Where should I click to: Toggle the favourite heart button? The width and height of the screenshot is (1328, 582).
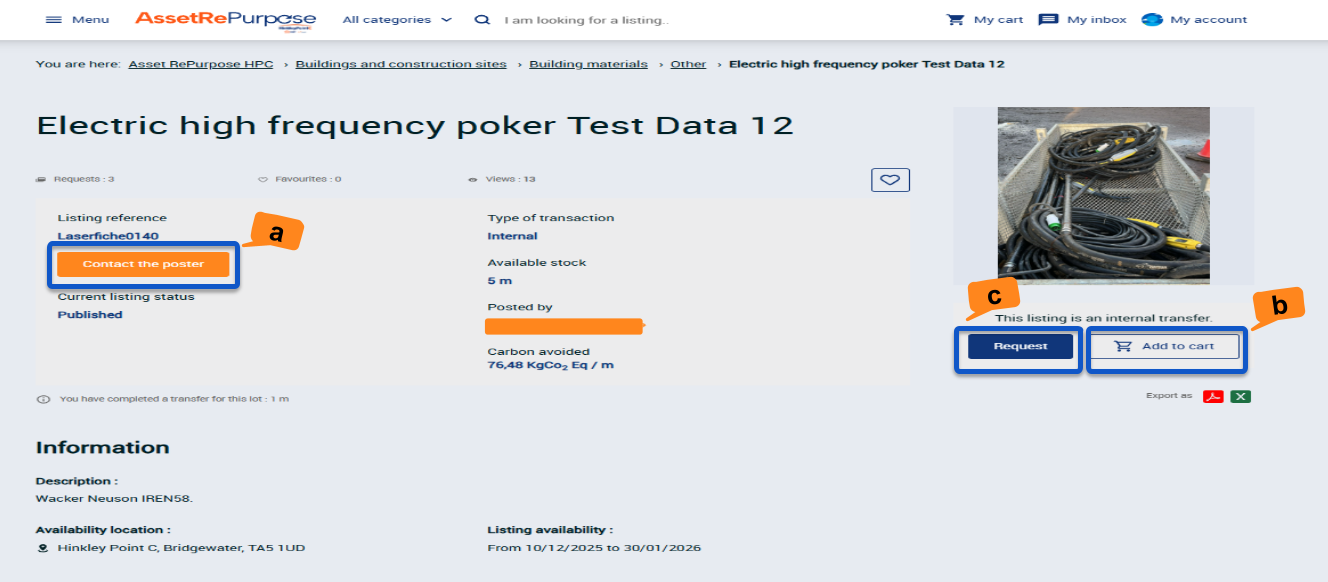pyautogui.click(x=890, y=180)
